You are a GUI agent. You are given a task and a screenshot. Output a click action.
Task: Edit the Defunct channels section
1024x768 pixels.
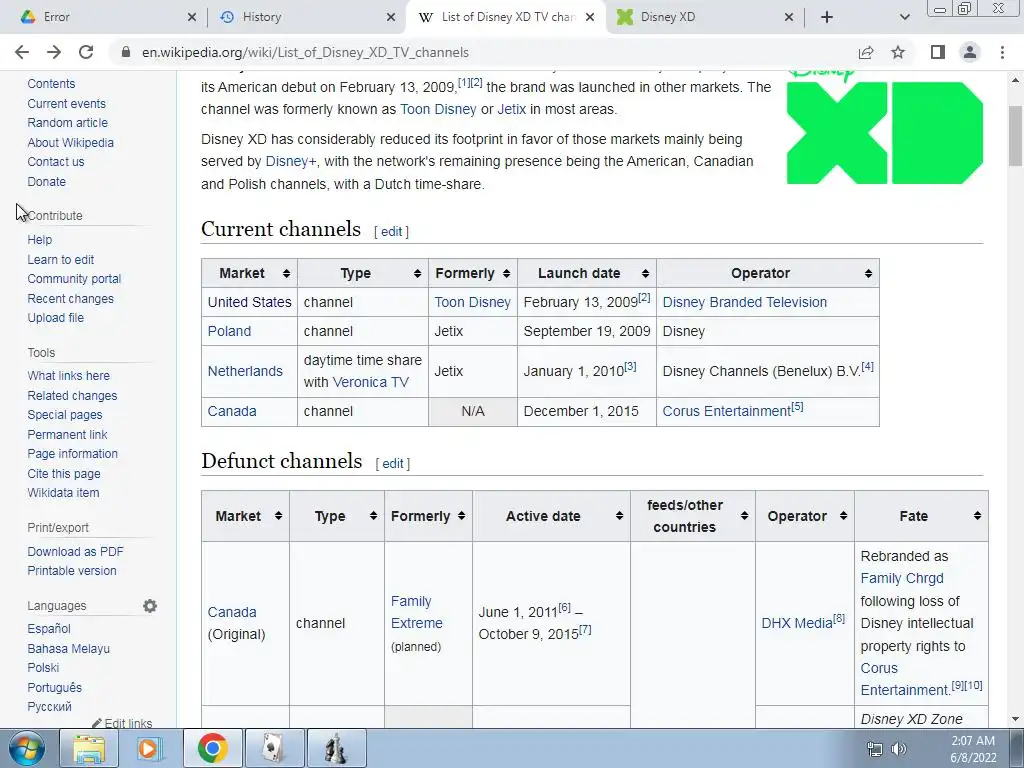pos(392,463)
